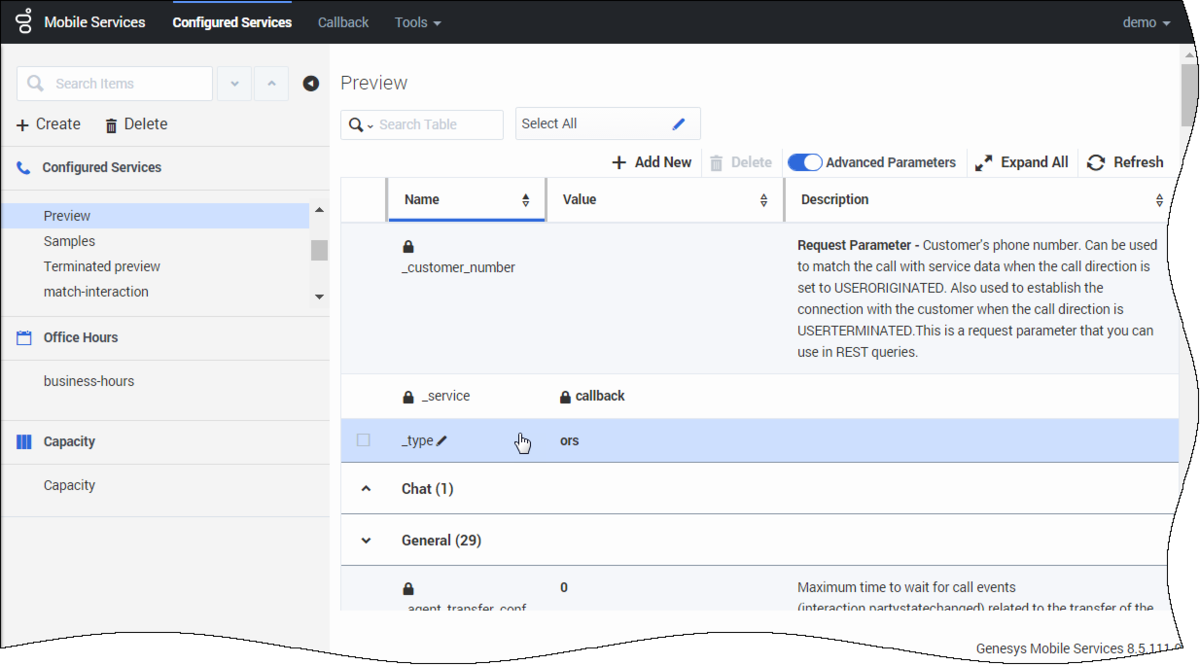The image size is (1200, 665).
Task: Click the Expand All arrows icon
Action: click(984, 162)
